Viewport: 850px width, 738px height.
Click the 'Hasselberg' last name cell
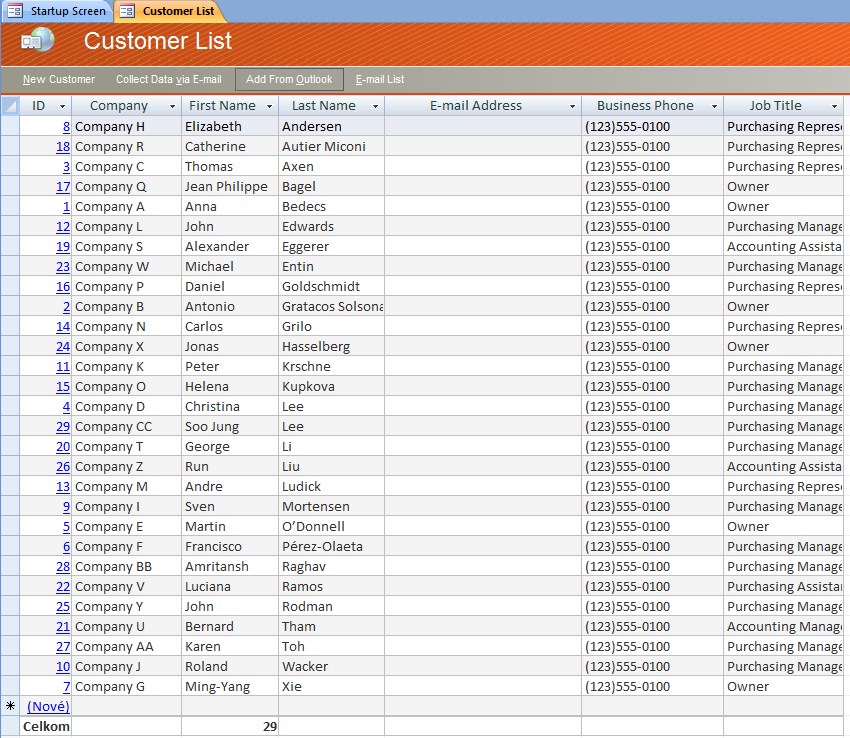(332, 346)
